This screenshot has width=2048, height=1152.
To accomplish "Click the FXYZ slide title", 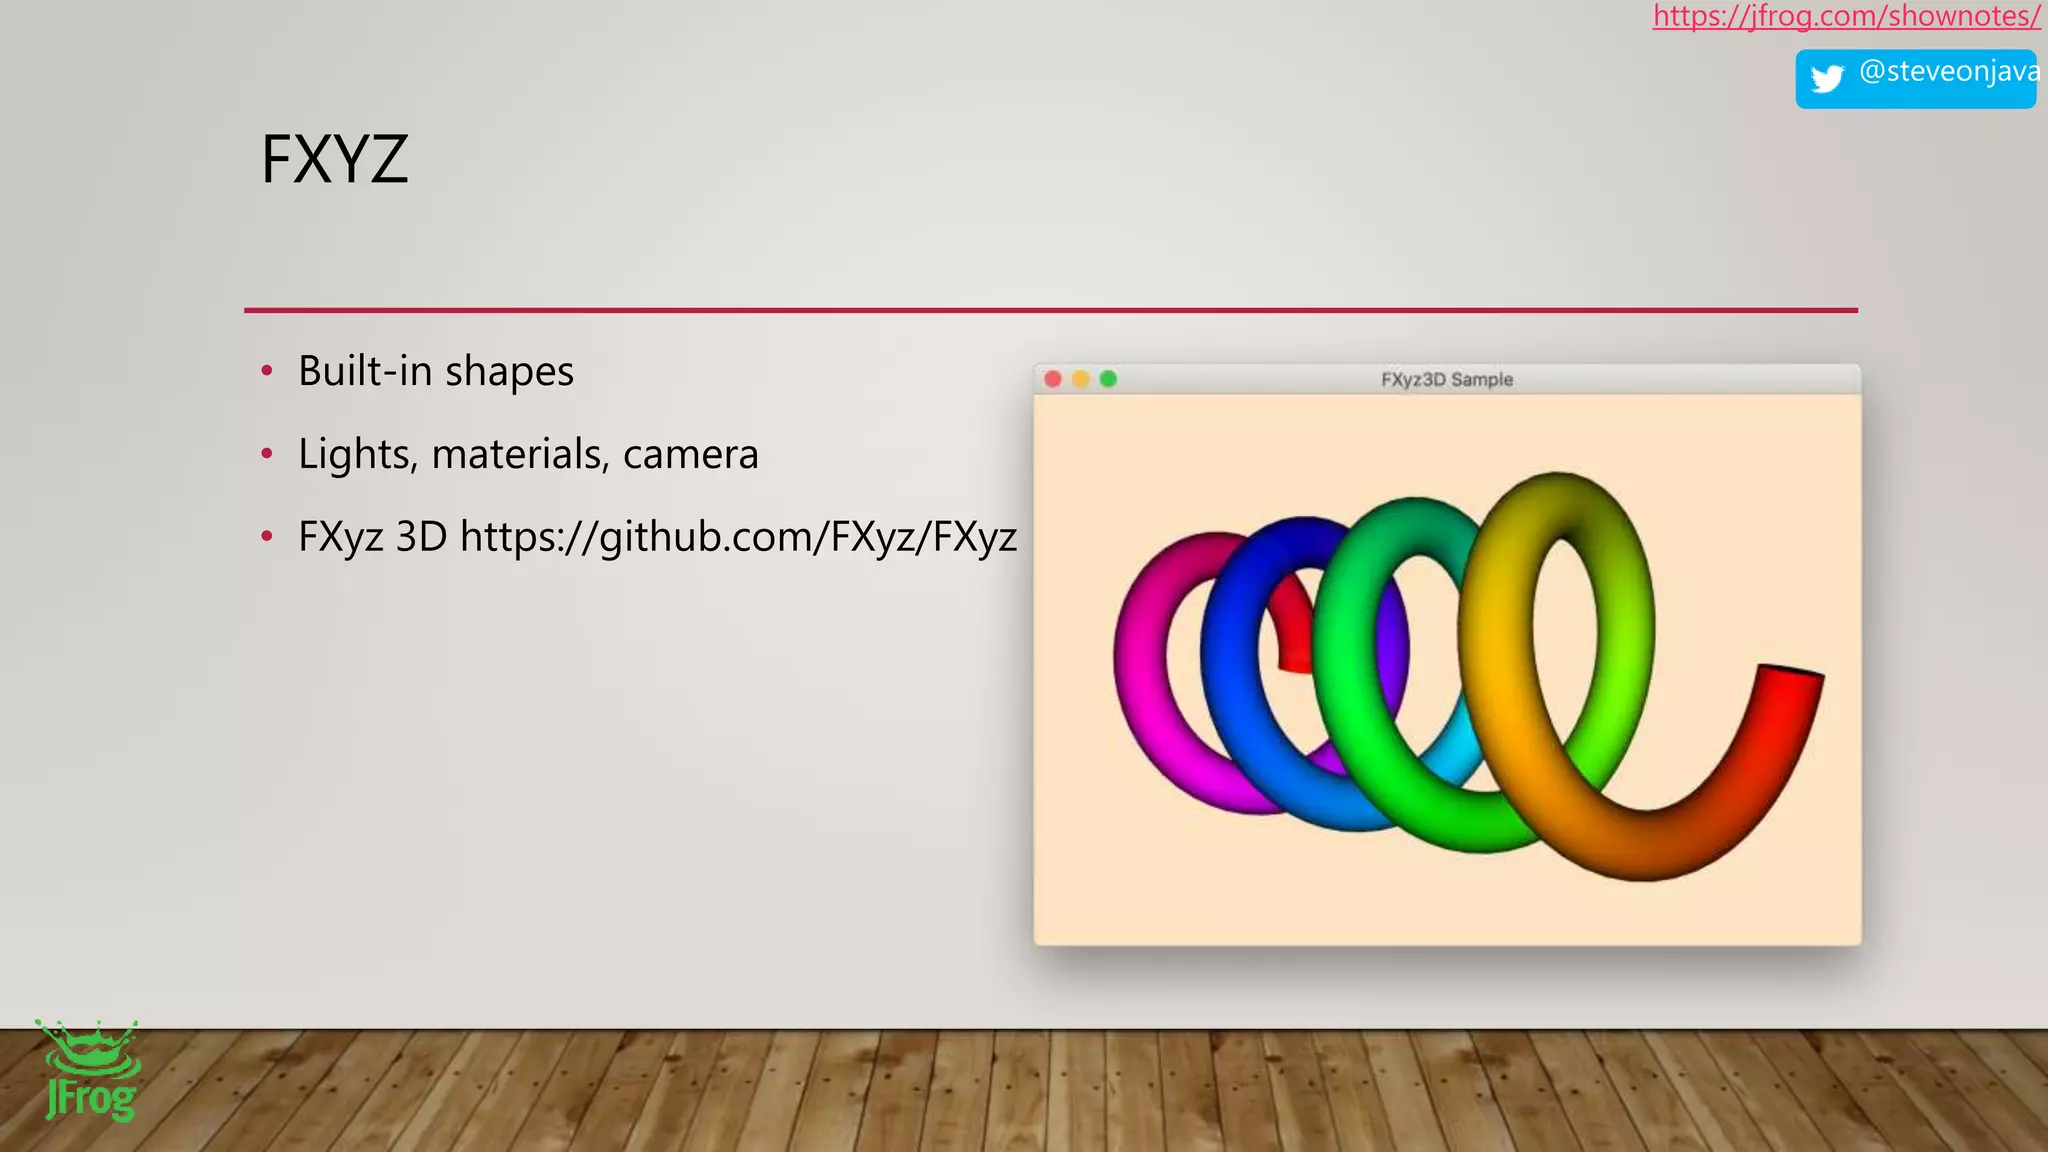I will click(x=335, y=159).
